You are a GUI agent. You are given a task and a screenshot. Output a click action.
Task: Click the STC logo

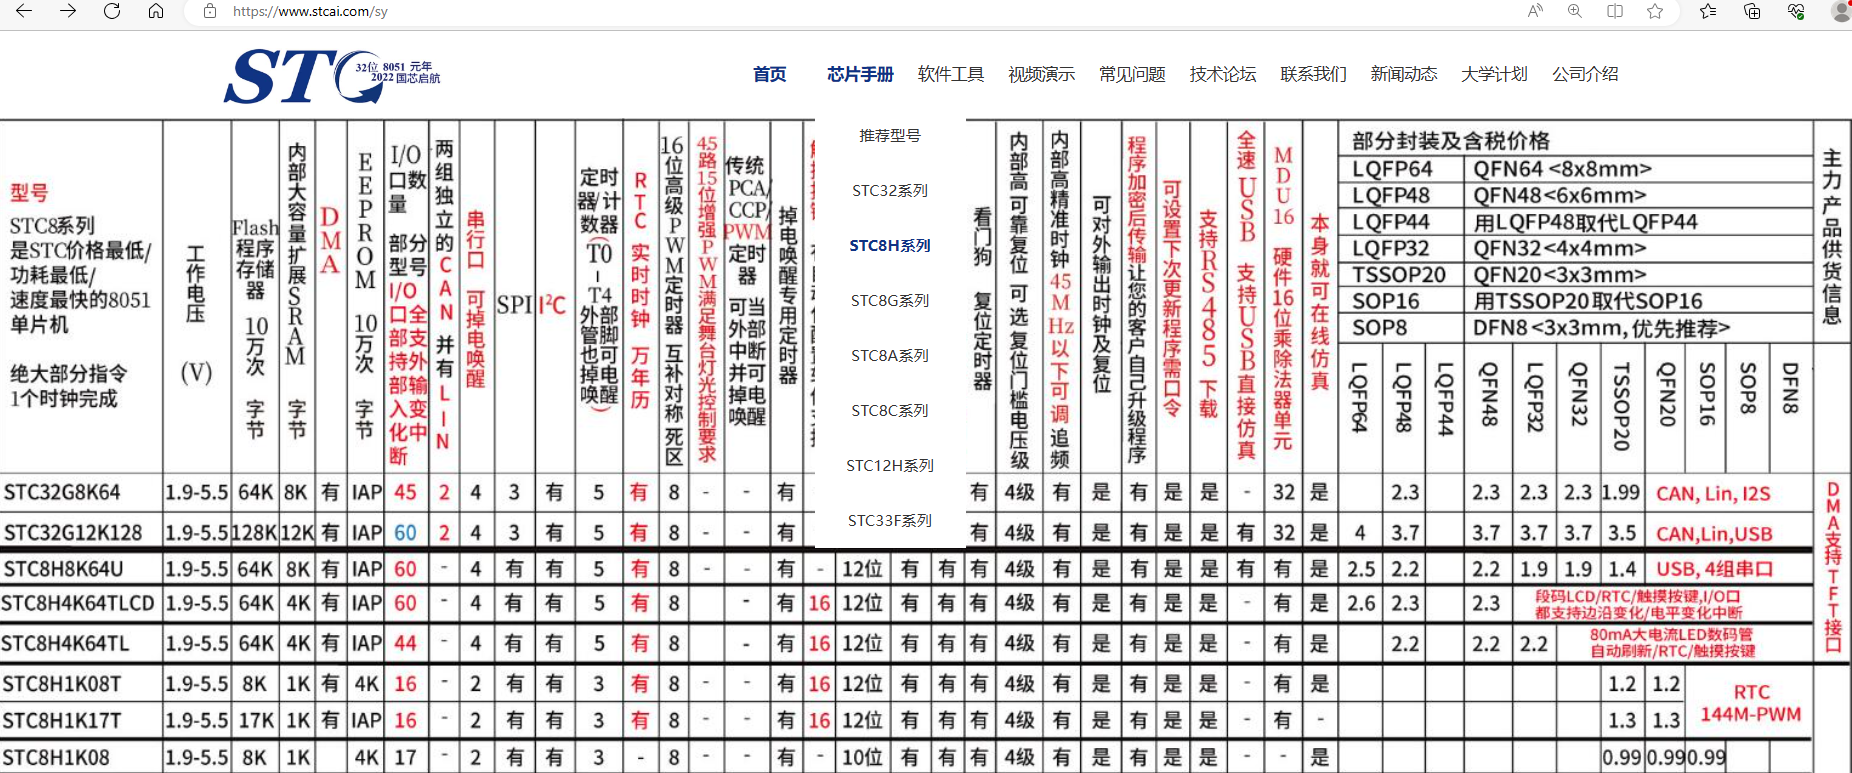pos(330,76)
